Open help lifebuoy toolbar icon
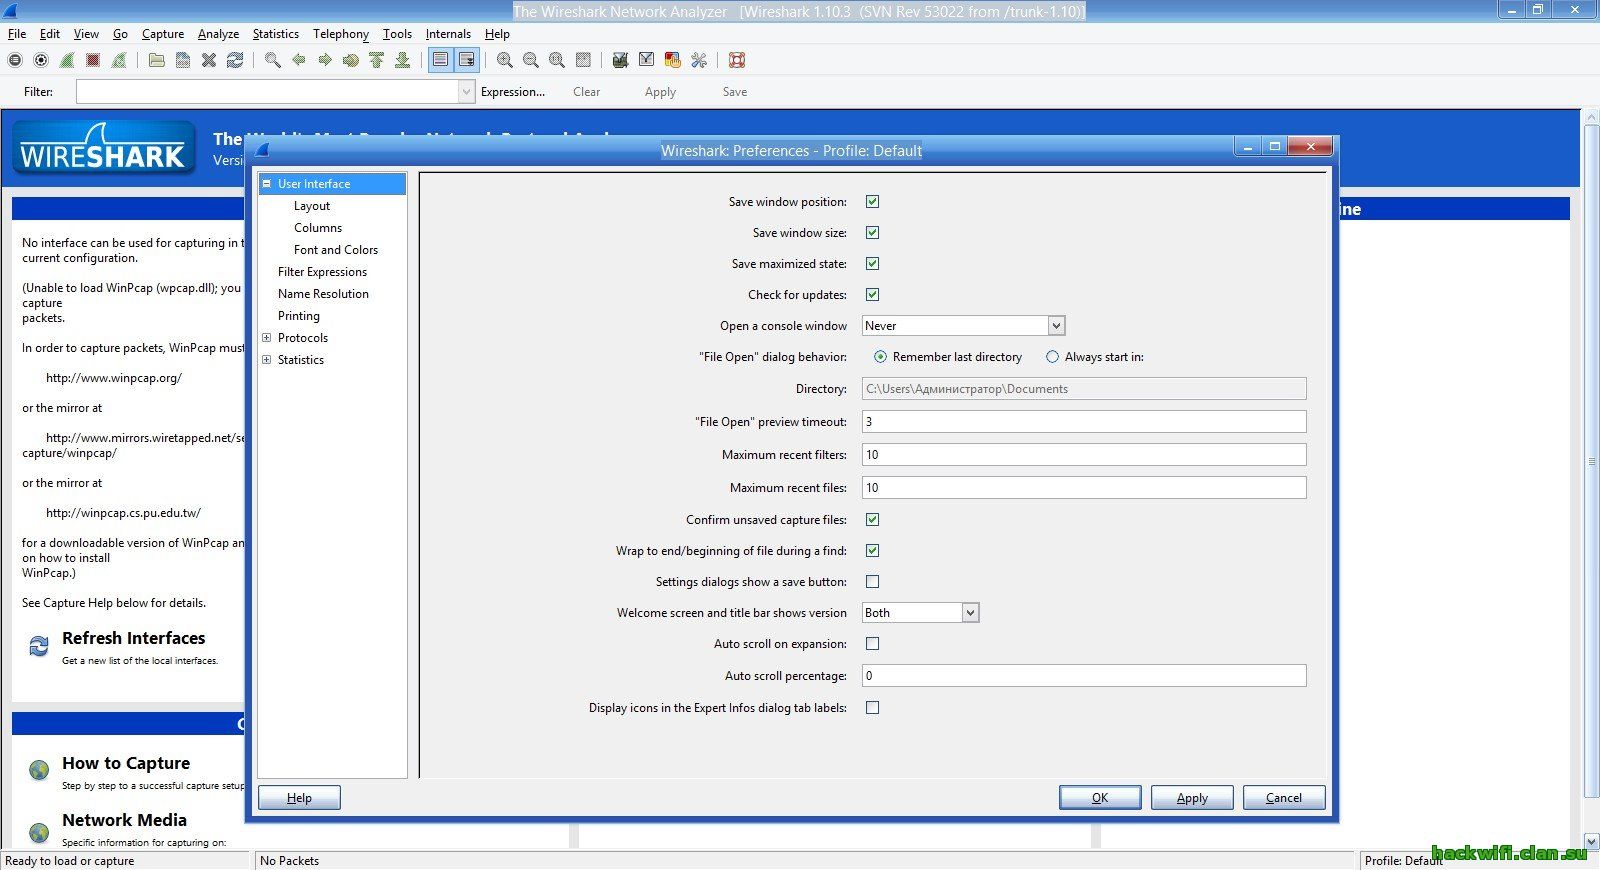 [737, 60]
